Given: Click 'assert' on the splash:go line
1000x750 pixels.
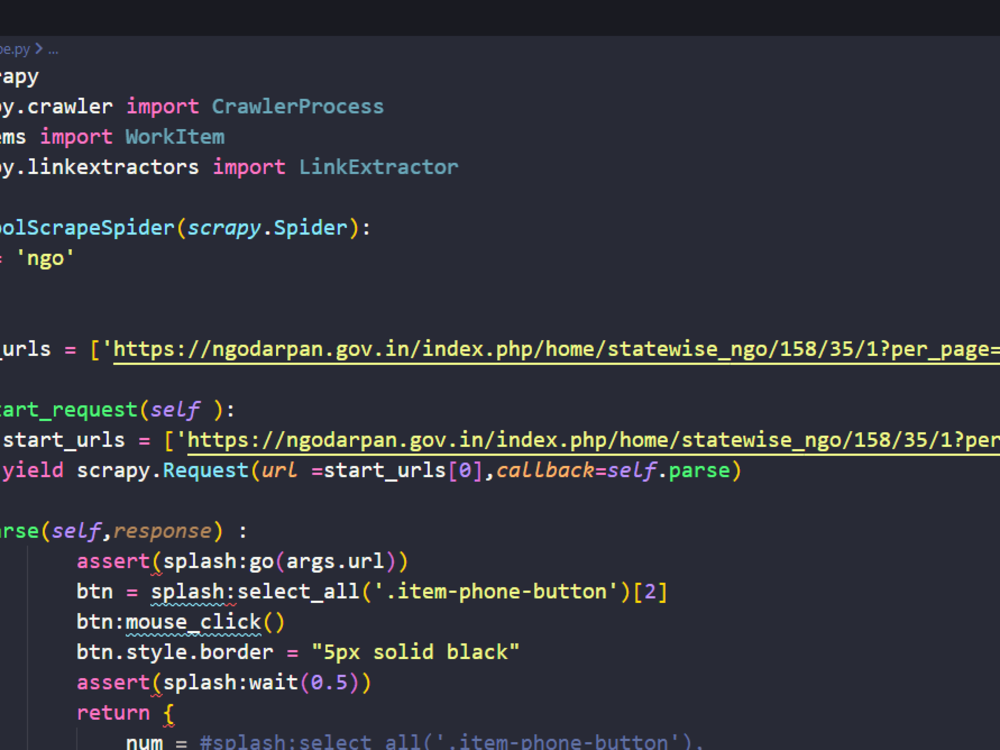Looking at the screenshot, I should [x=113, y=562].
